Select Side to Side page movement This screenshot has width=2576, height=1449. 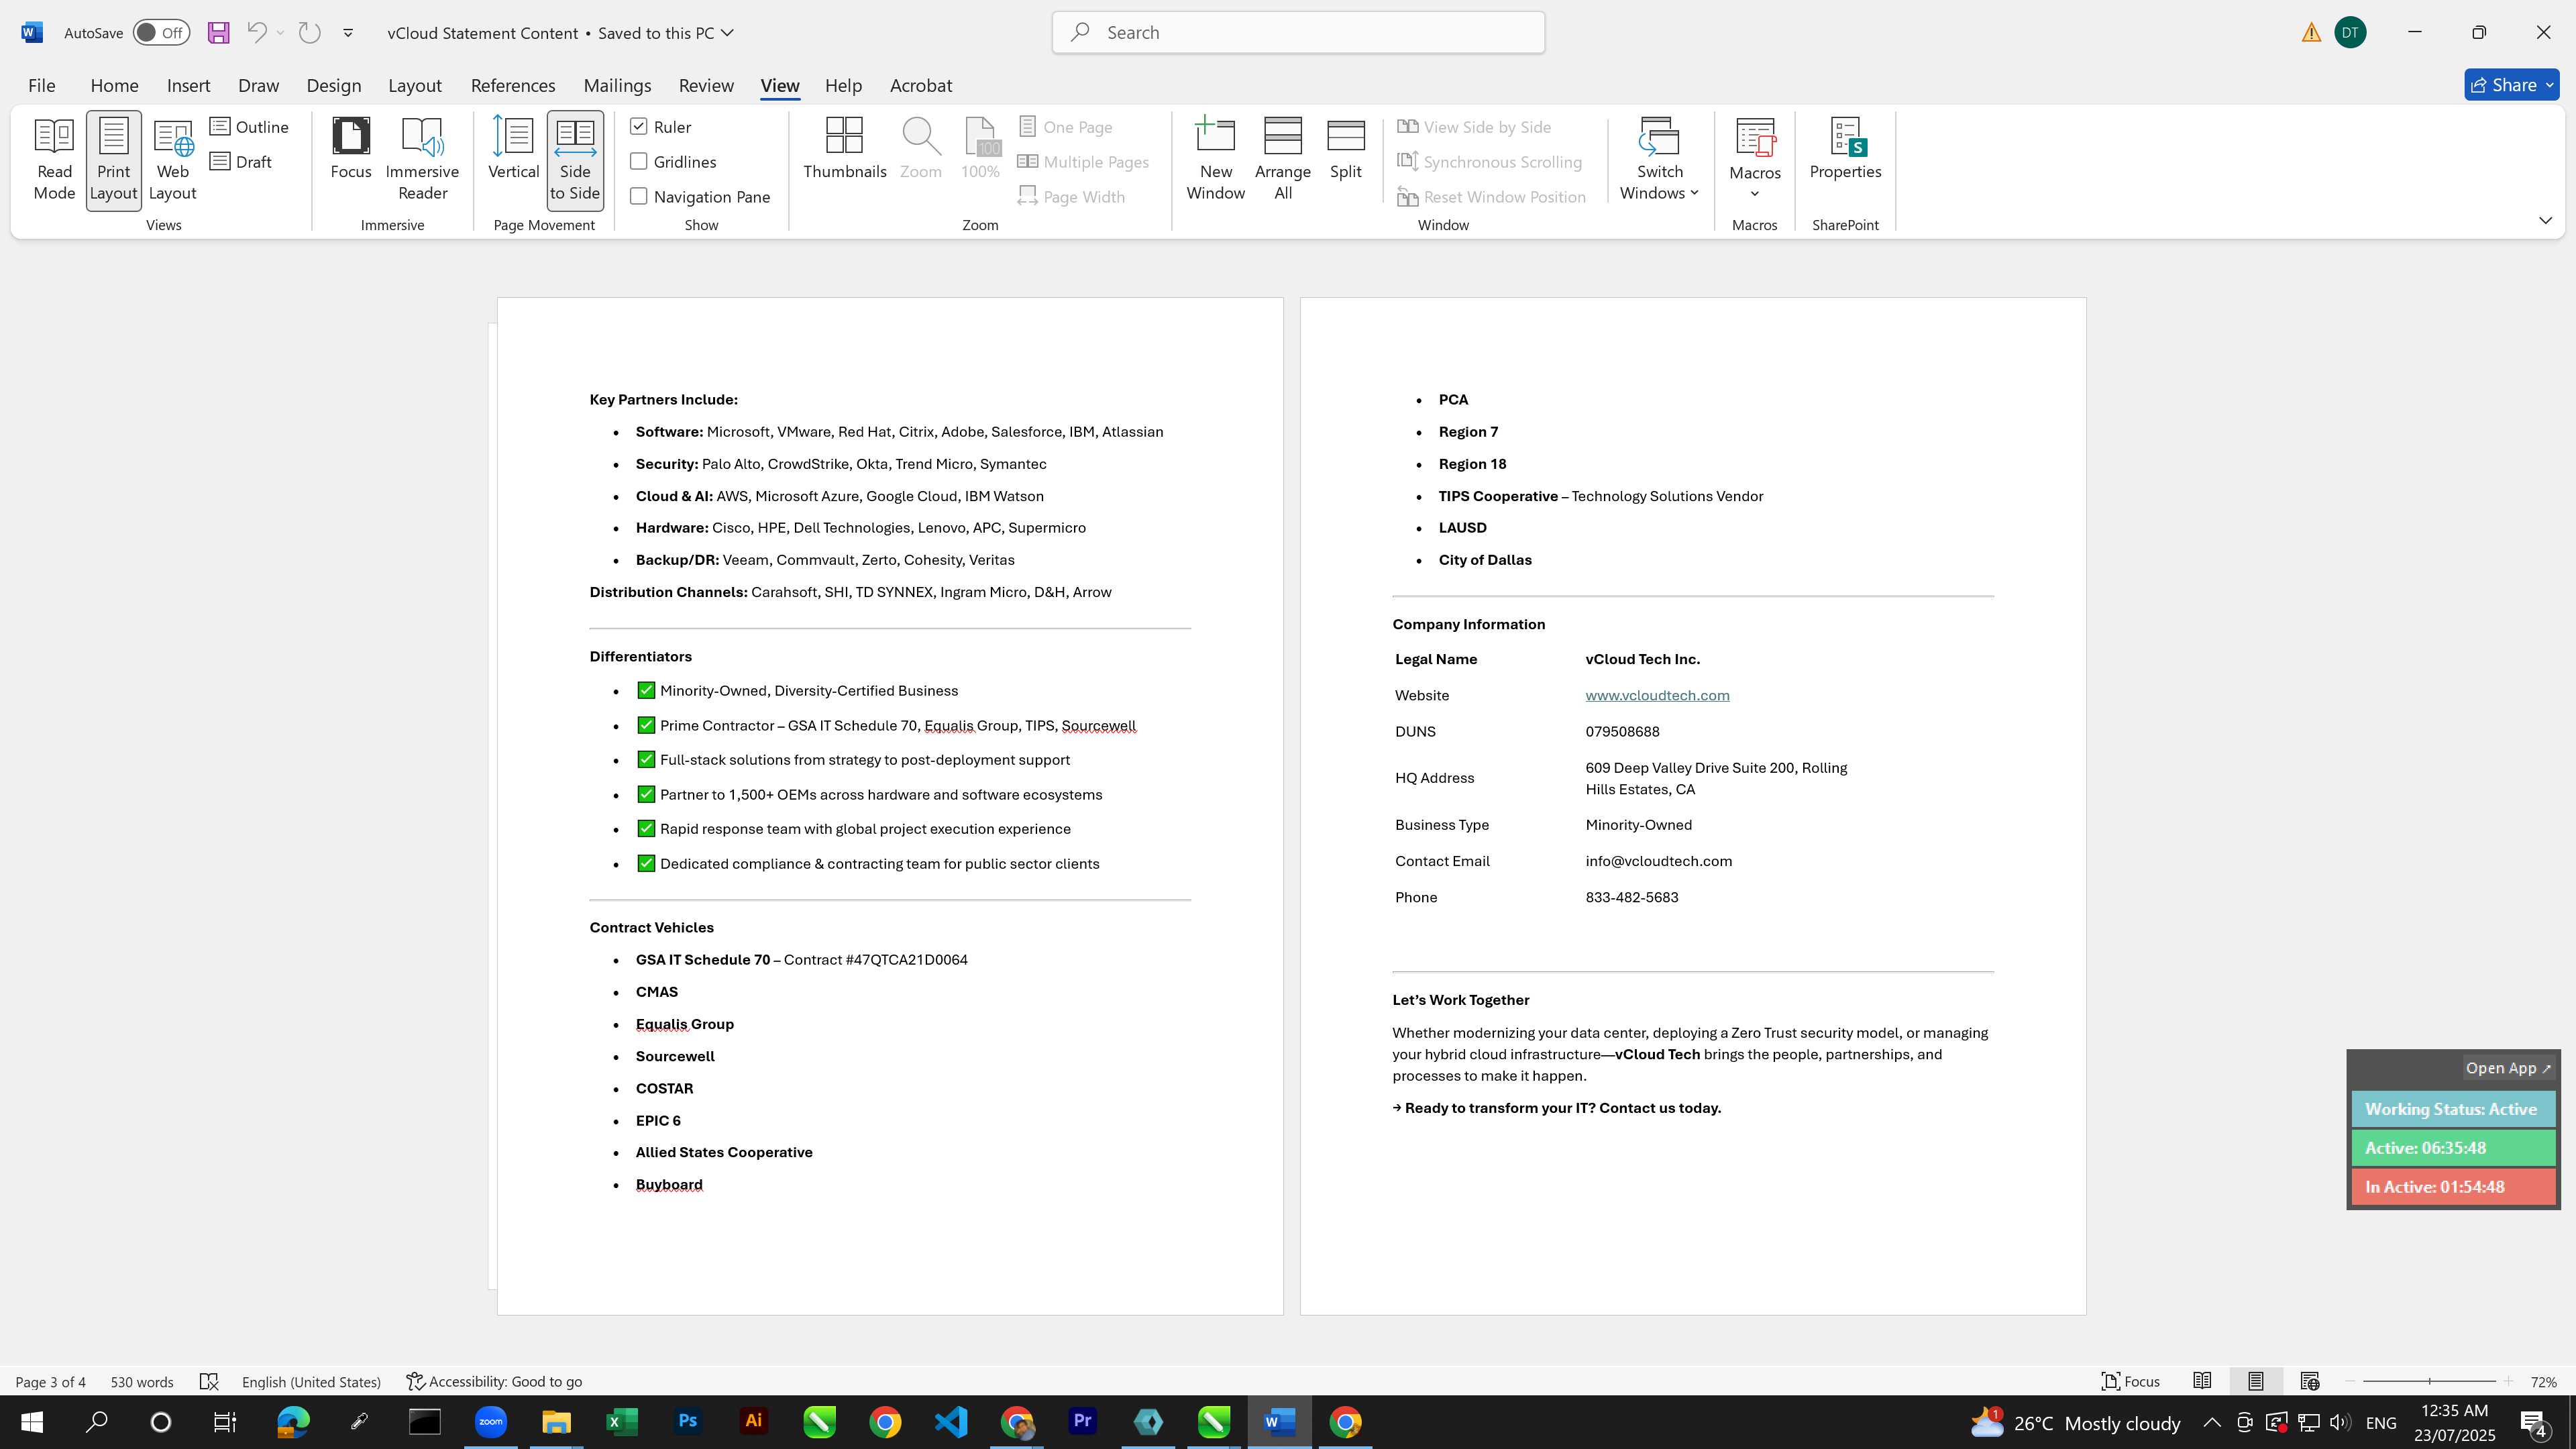coord(575,160)
